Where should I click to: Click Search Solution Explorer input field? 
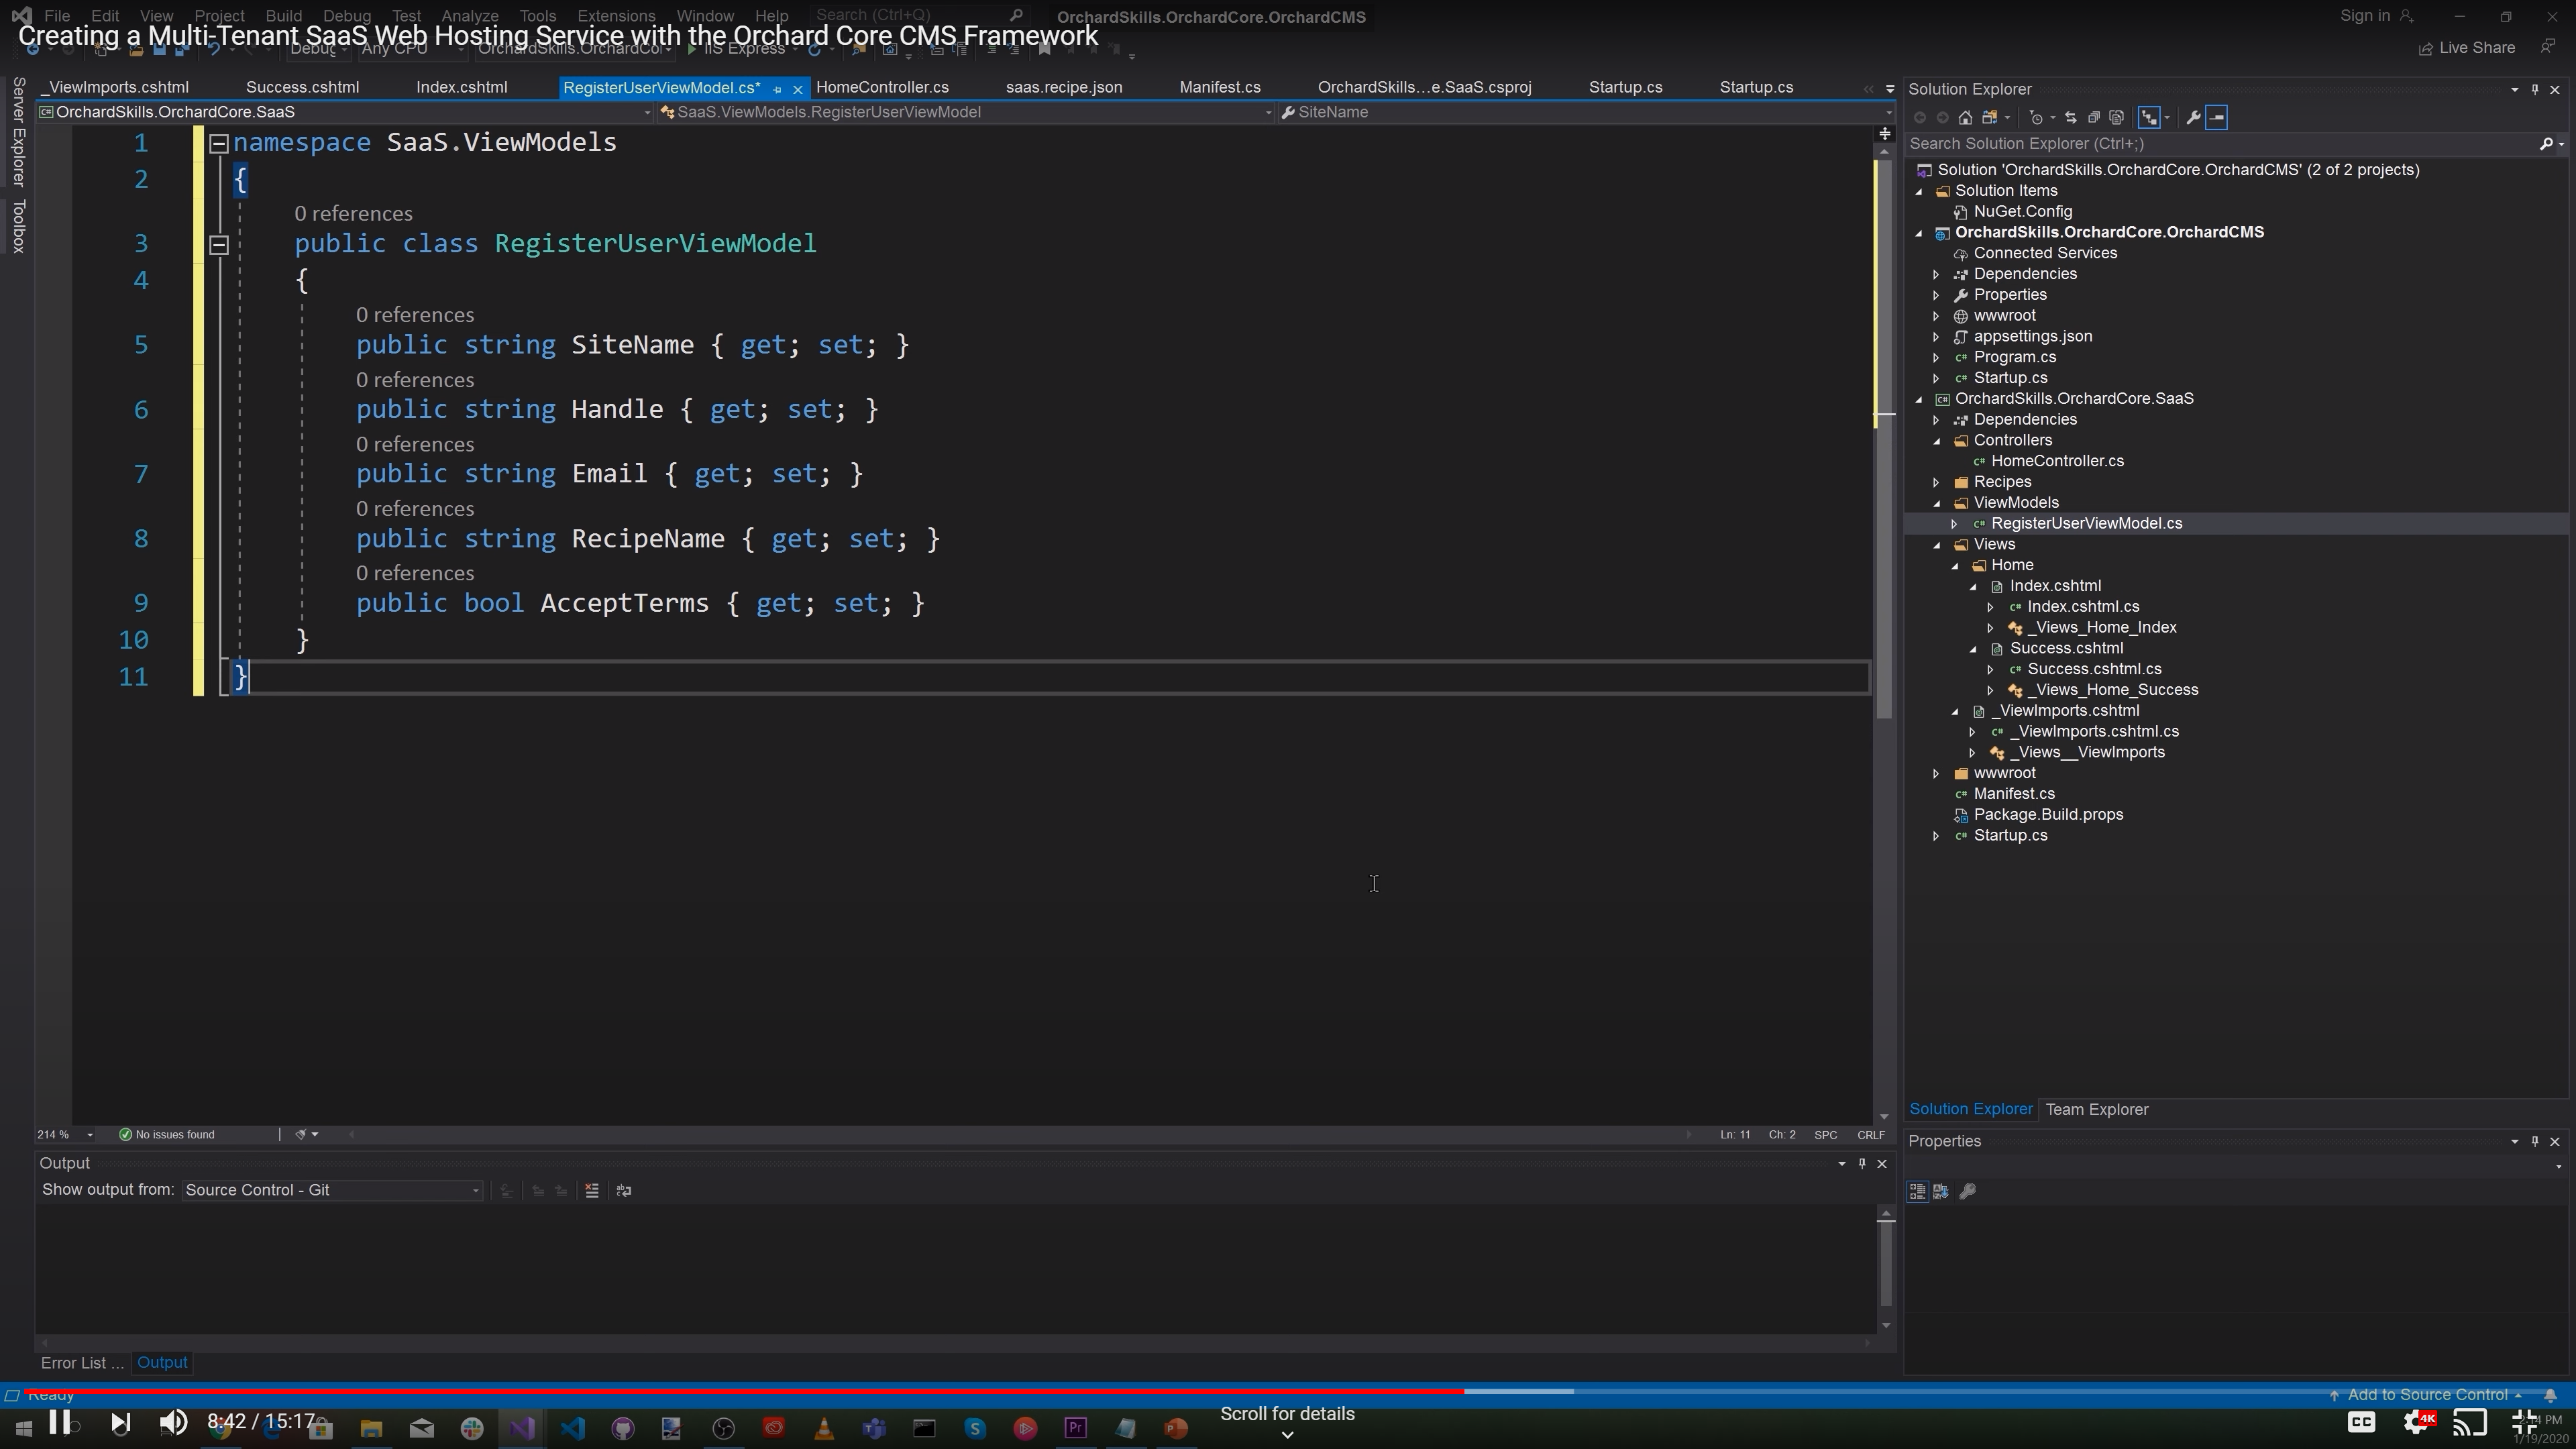coord(2220,144)
